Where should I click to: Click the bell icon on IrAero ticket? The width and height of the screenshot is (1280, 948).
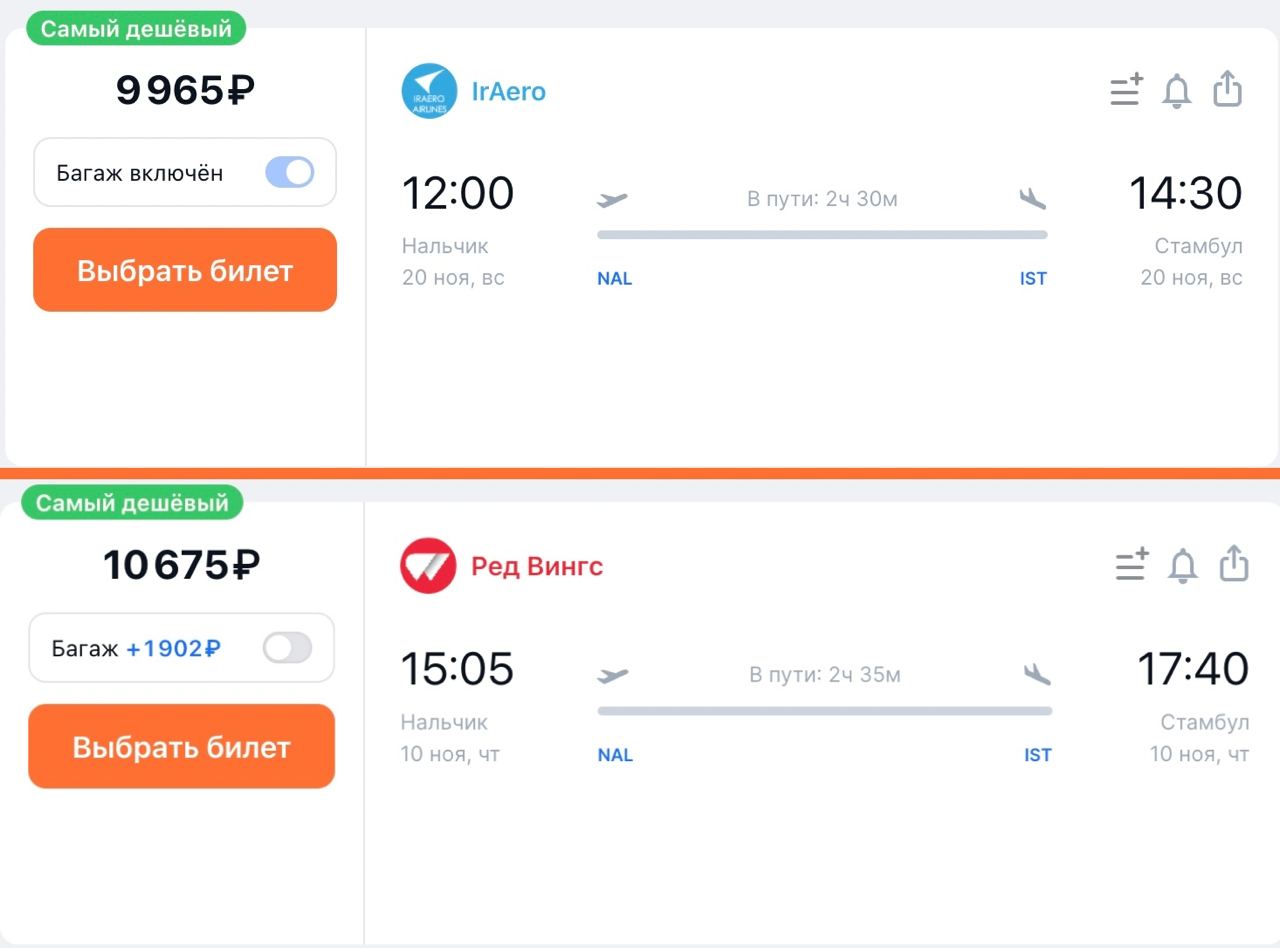point(1177,91)
